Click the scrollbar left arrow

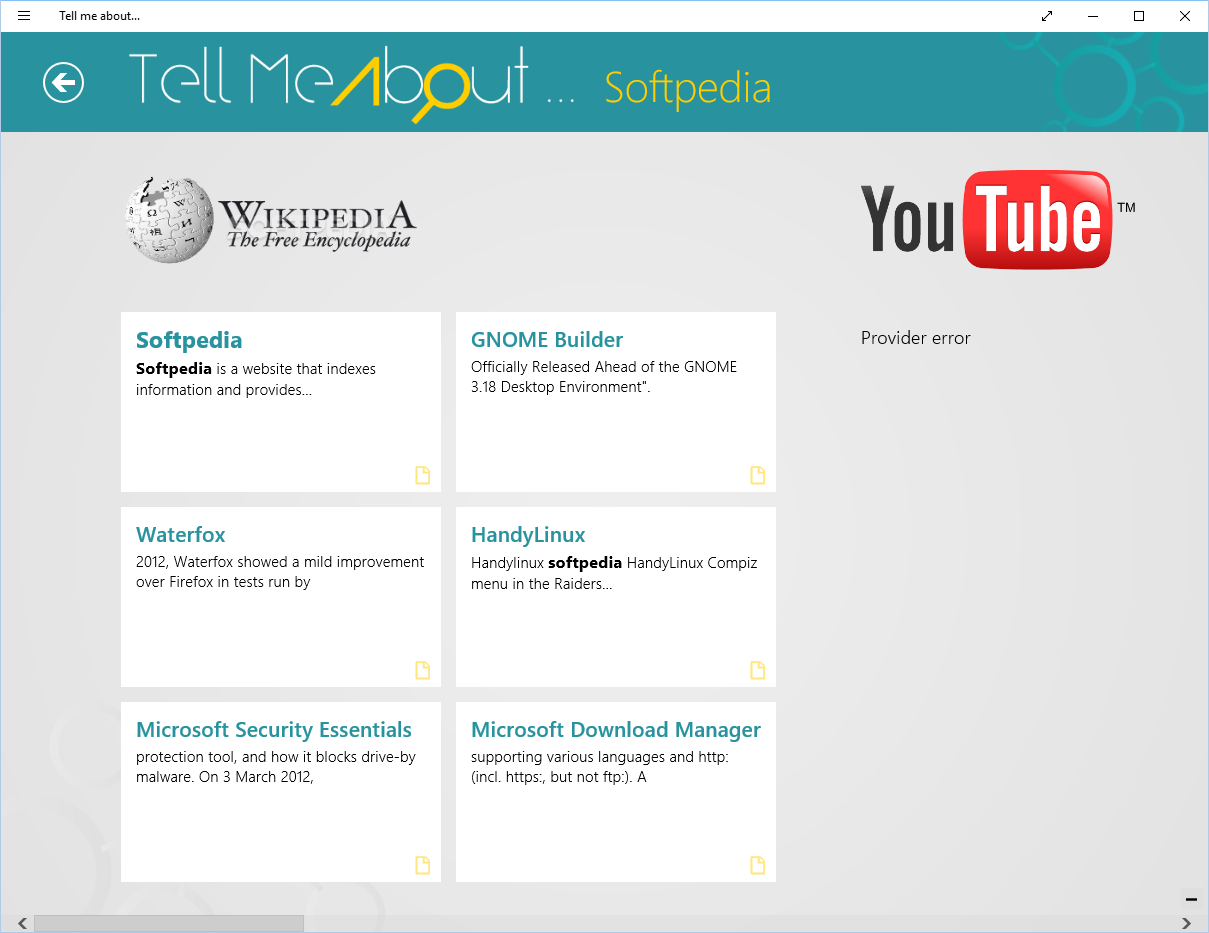[22, 923]
